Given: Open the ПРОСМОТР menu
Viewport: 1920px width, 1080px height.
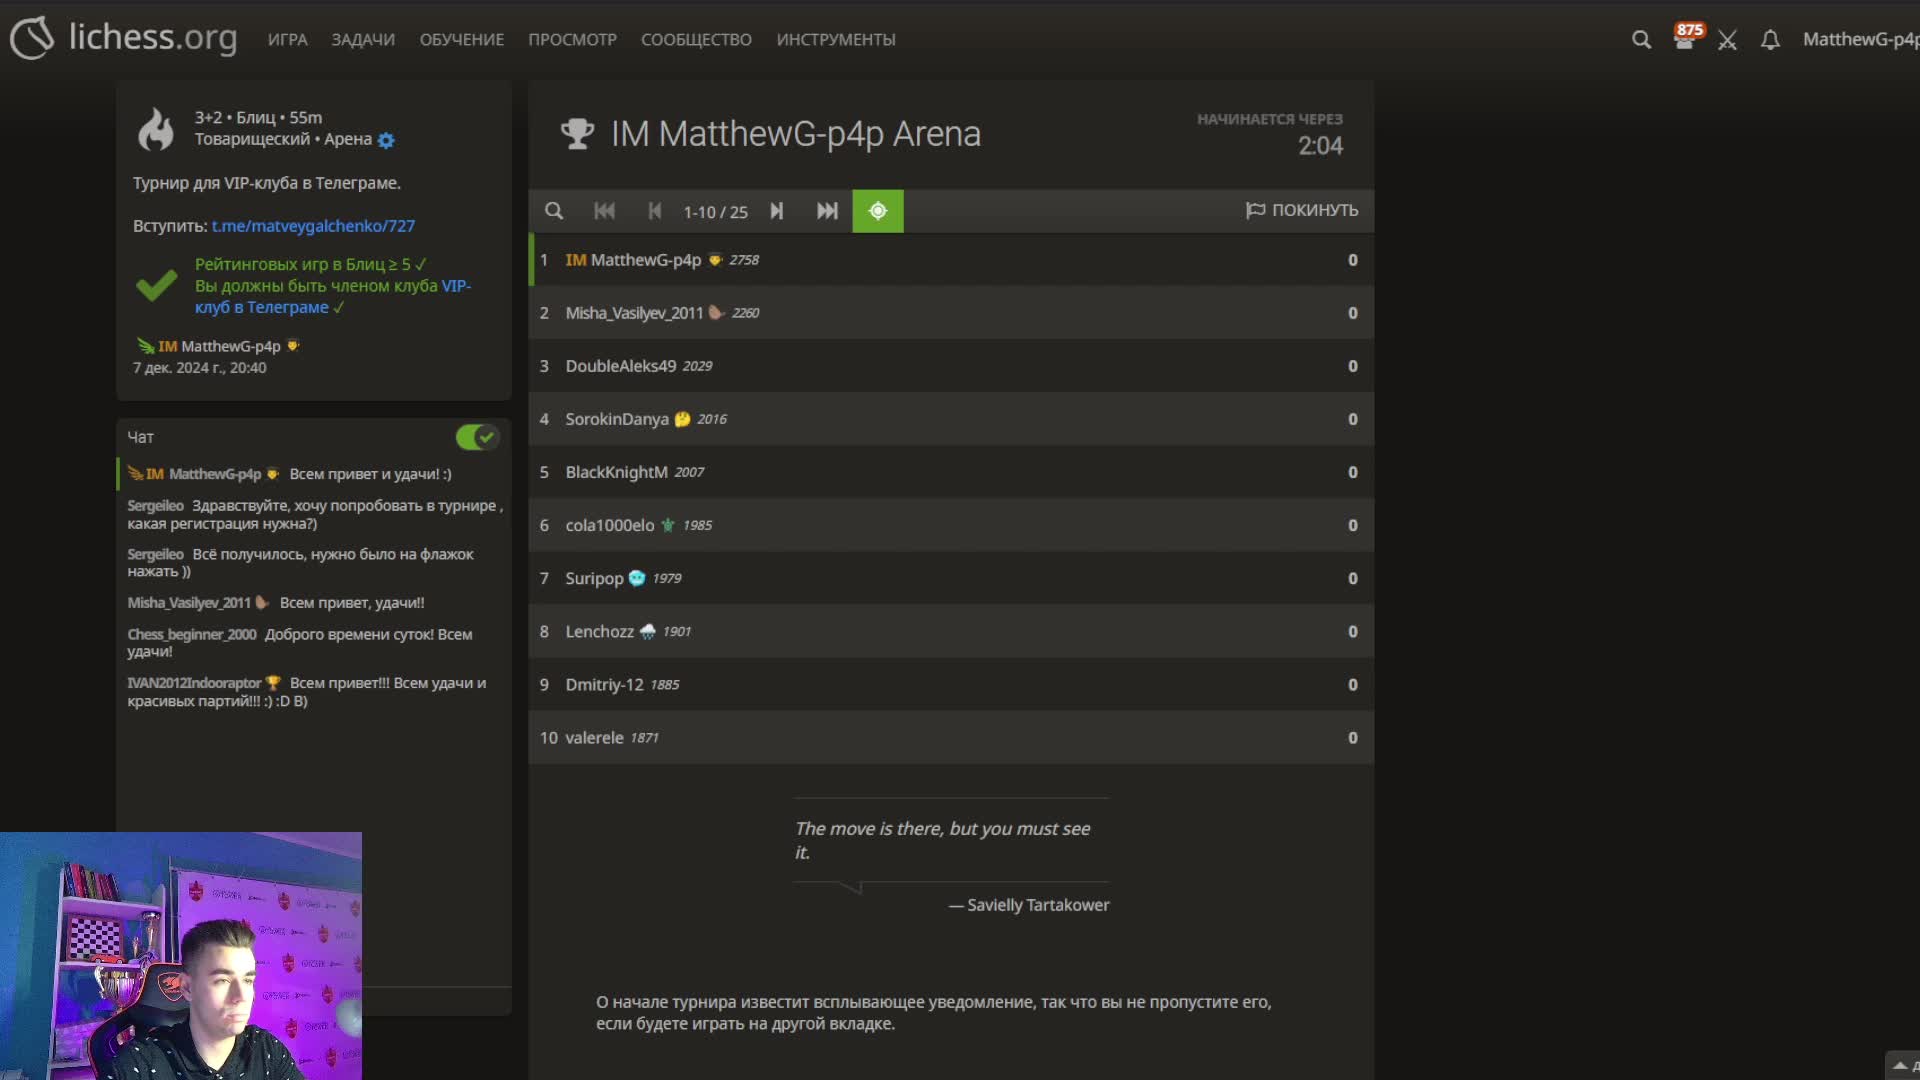Looking at the screenshot, I should tap(572, 39).
